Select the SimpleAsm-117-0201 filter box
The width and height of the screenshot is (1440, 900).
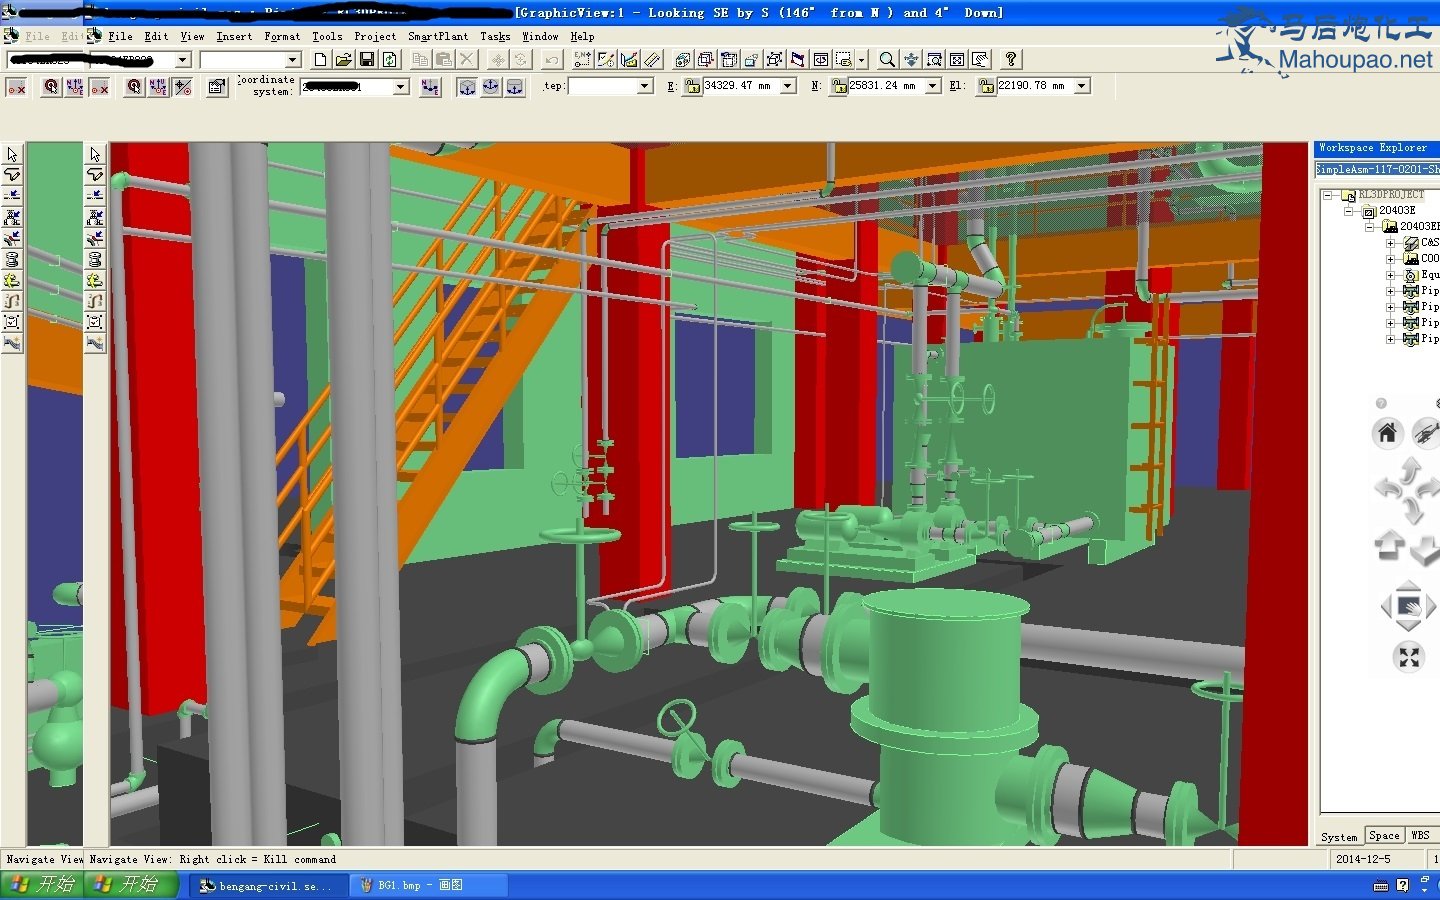point(1377,169)
